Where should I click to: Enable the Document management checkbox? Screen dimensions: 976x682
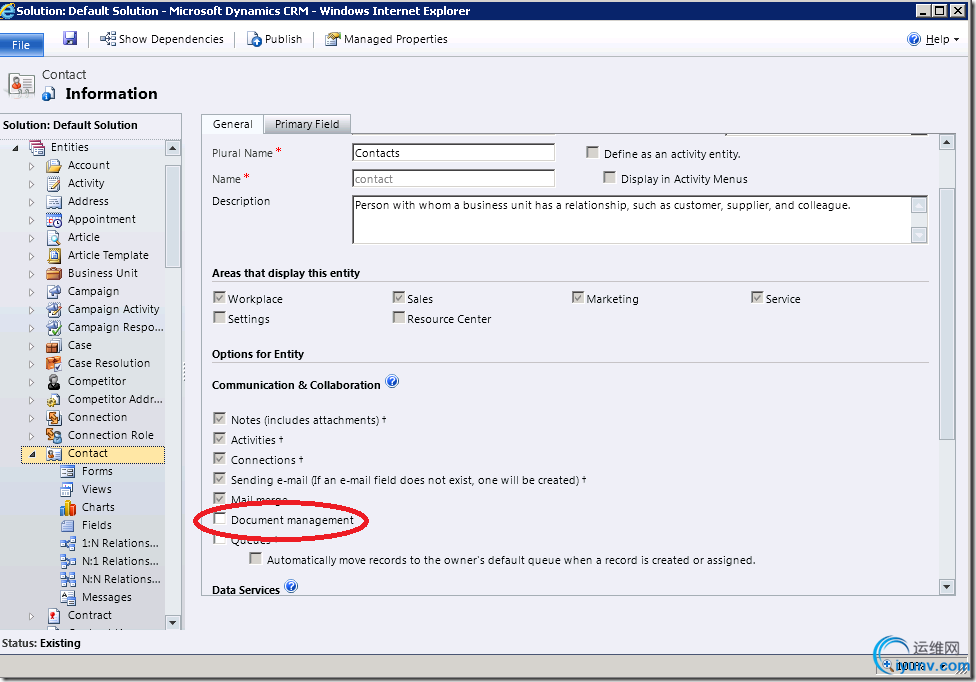click(x=219, y=518)
